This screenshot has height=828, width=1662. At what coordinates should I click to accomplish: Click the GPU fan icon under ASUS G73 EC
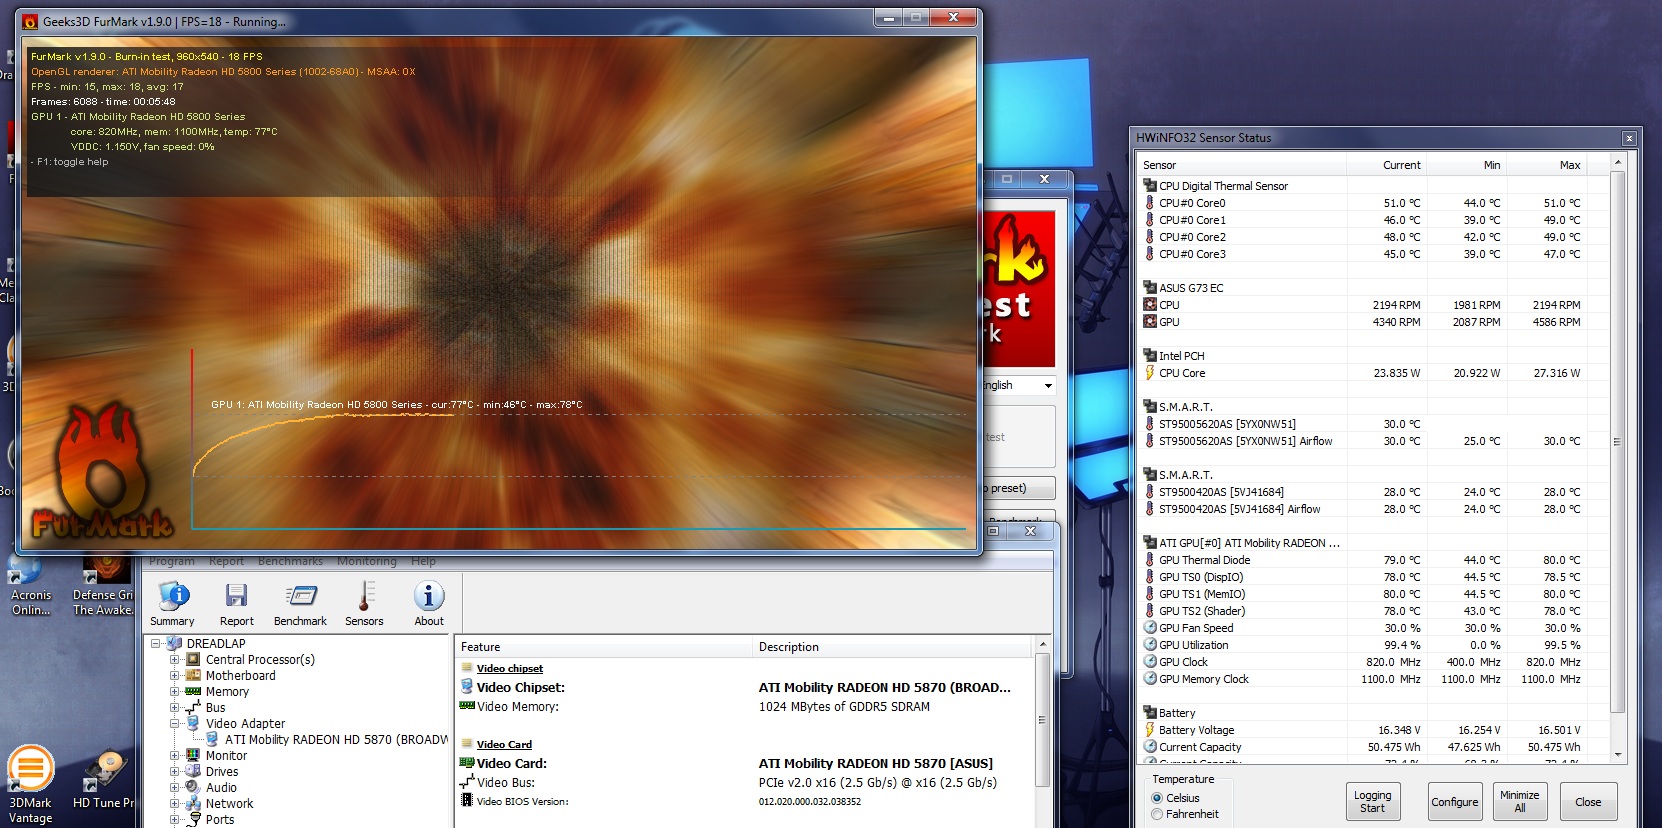(1150, 322)
